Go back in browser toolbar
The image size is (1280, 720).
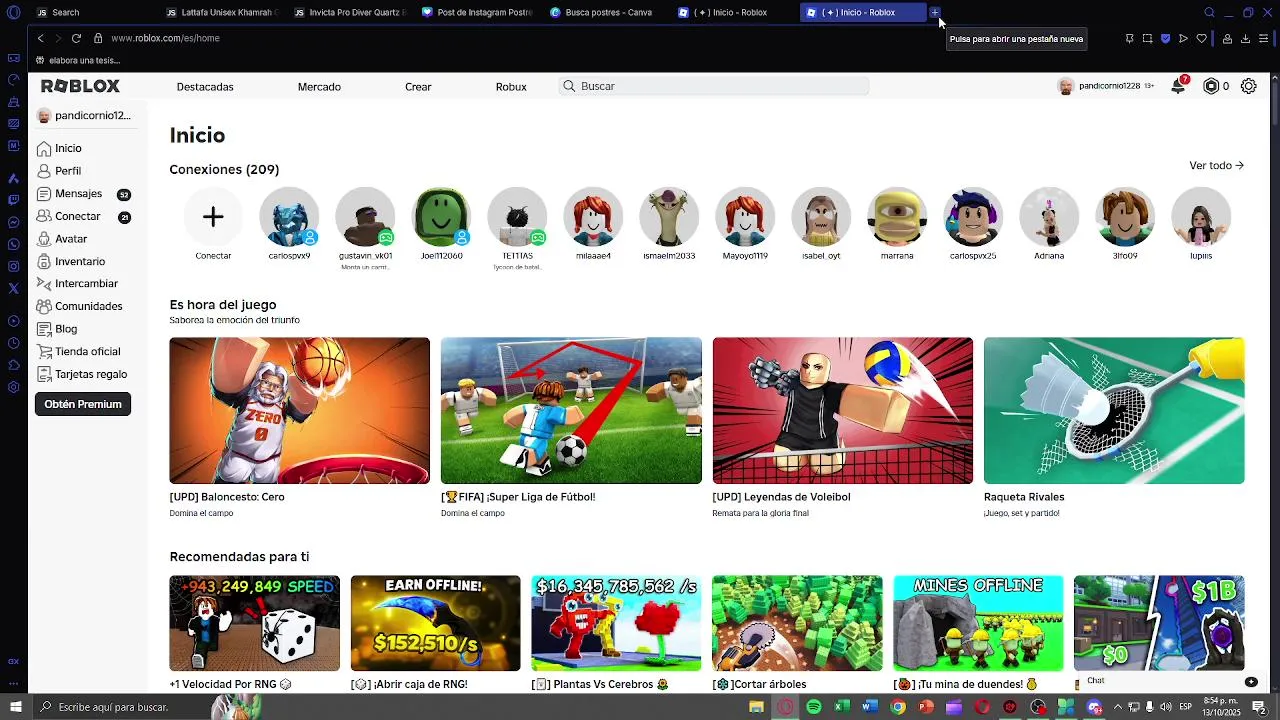pyautogui.click(x=40, y=38)
